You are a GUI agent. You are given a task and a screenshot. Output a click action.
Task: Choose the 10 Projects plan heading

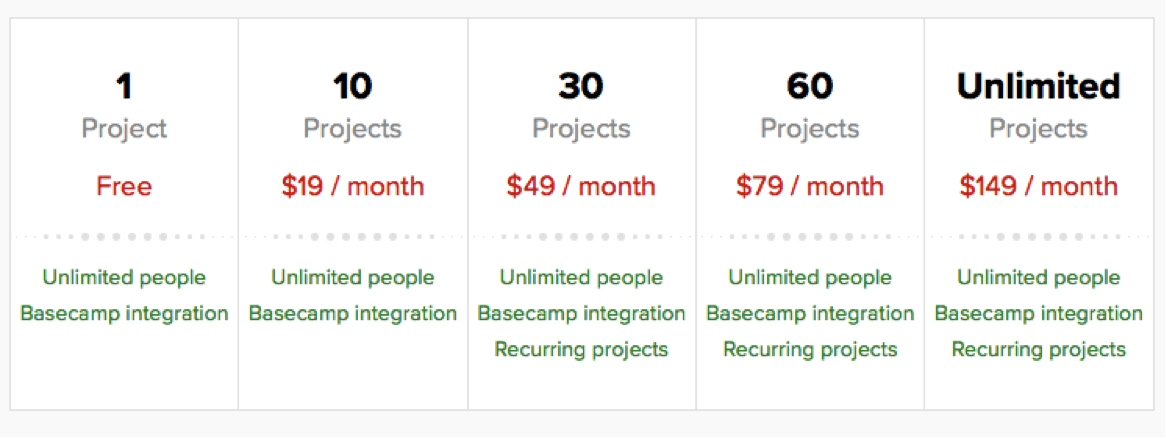tap(352, 106)
